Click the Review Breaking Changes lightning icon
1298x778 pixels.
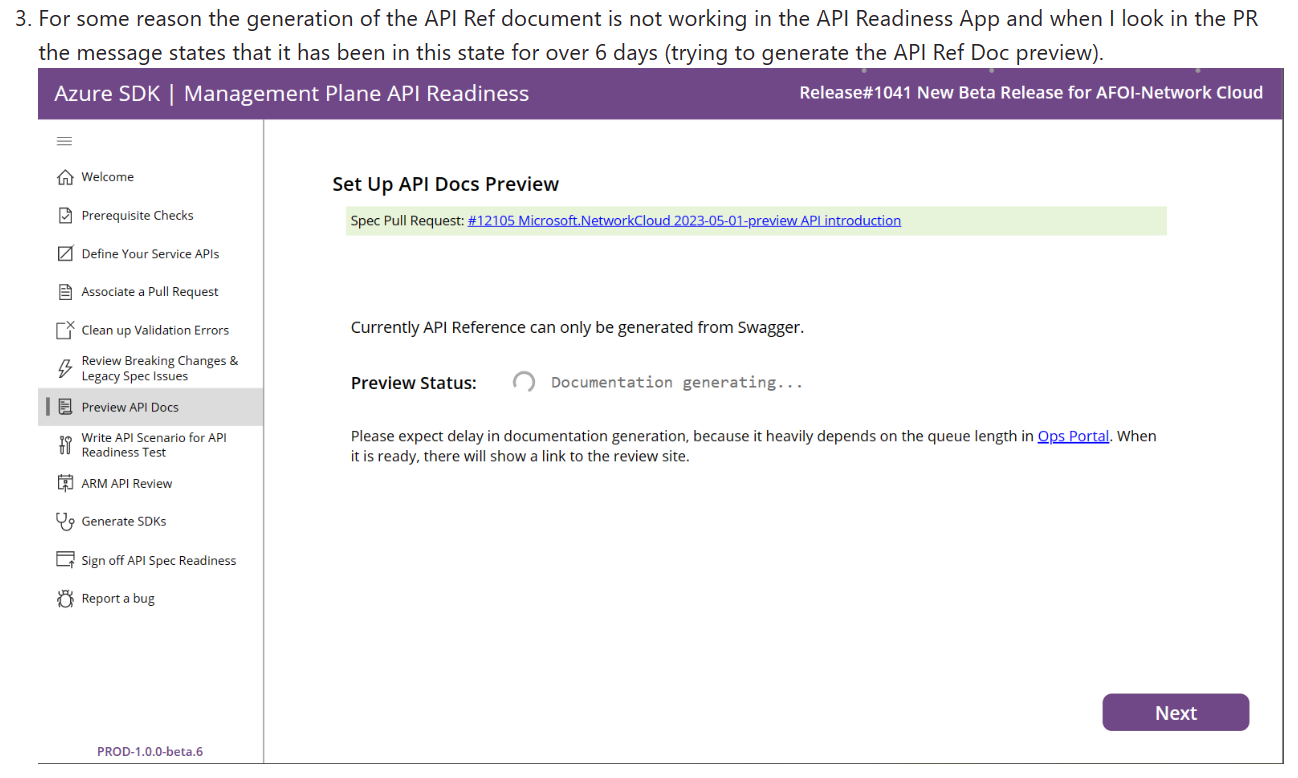point(65,367)
